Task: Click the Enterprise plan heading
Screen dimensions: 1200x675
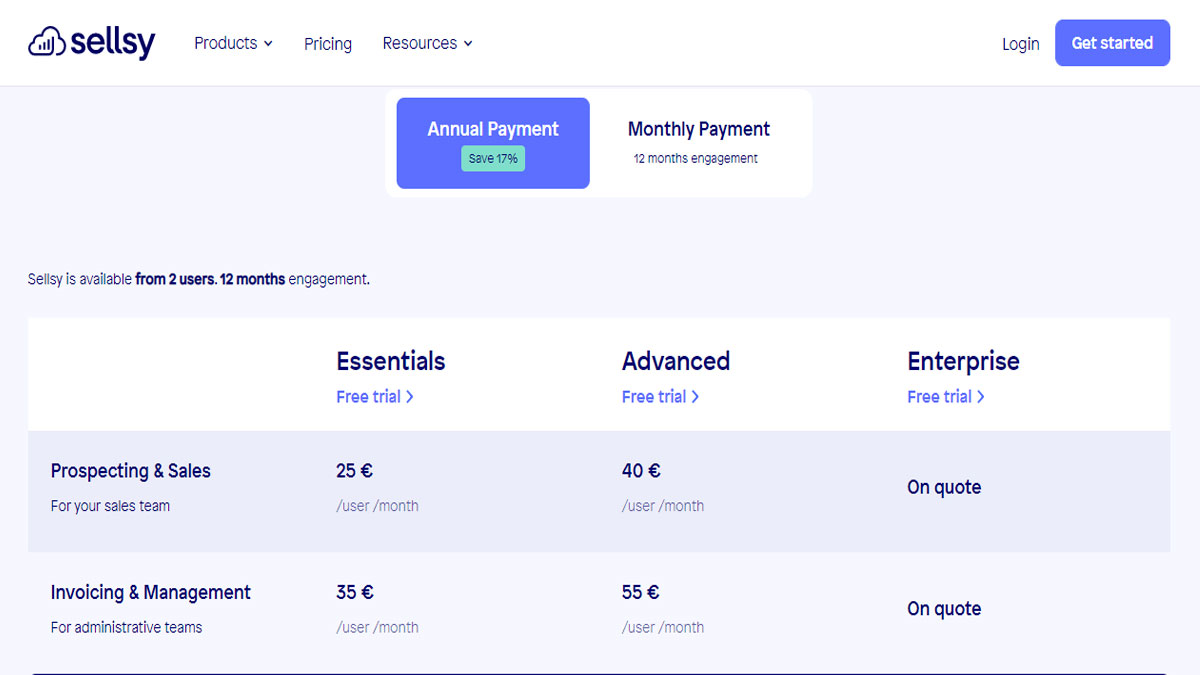Action: 963,361
